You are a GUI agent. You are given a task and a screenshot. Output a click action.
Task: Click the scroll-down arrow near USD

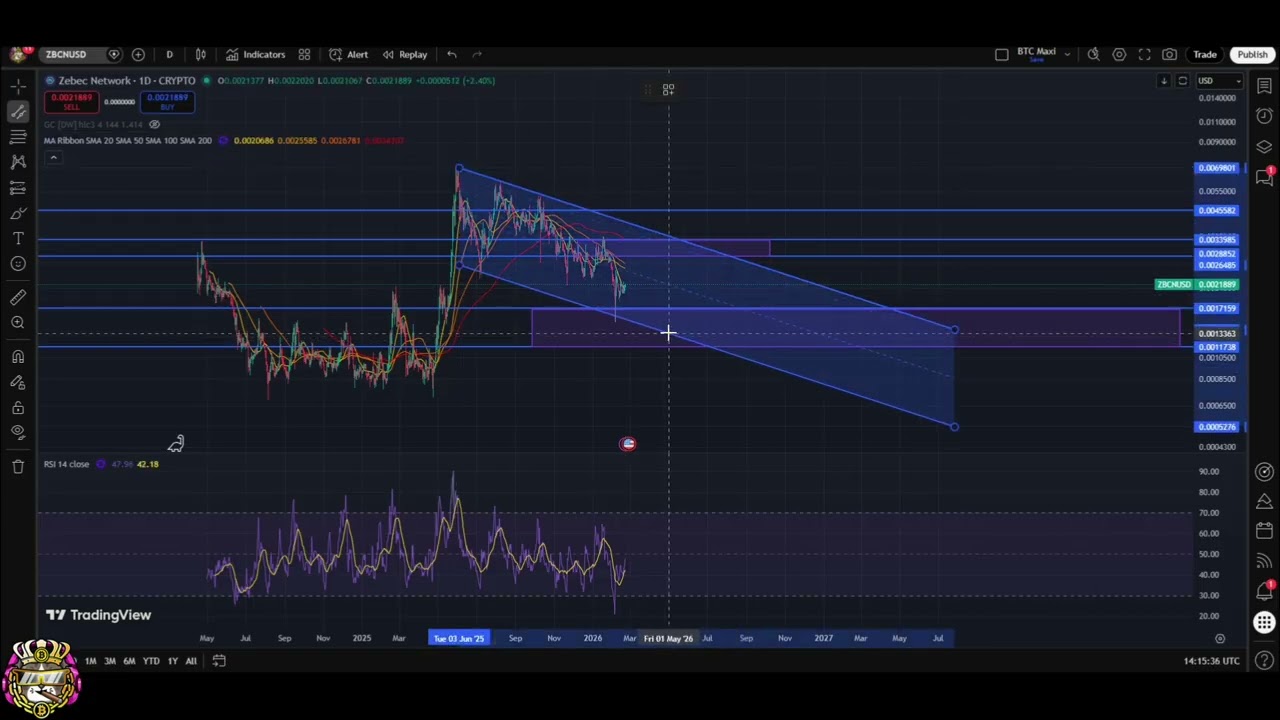[1164, 81]
